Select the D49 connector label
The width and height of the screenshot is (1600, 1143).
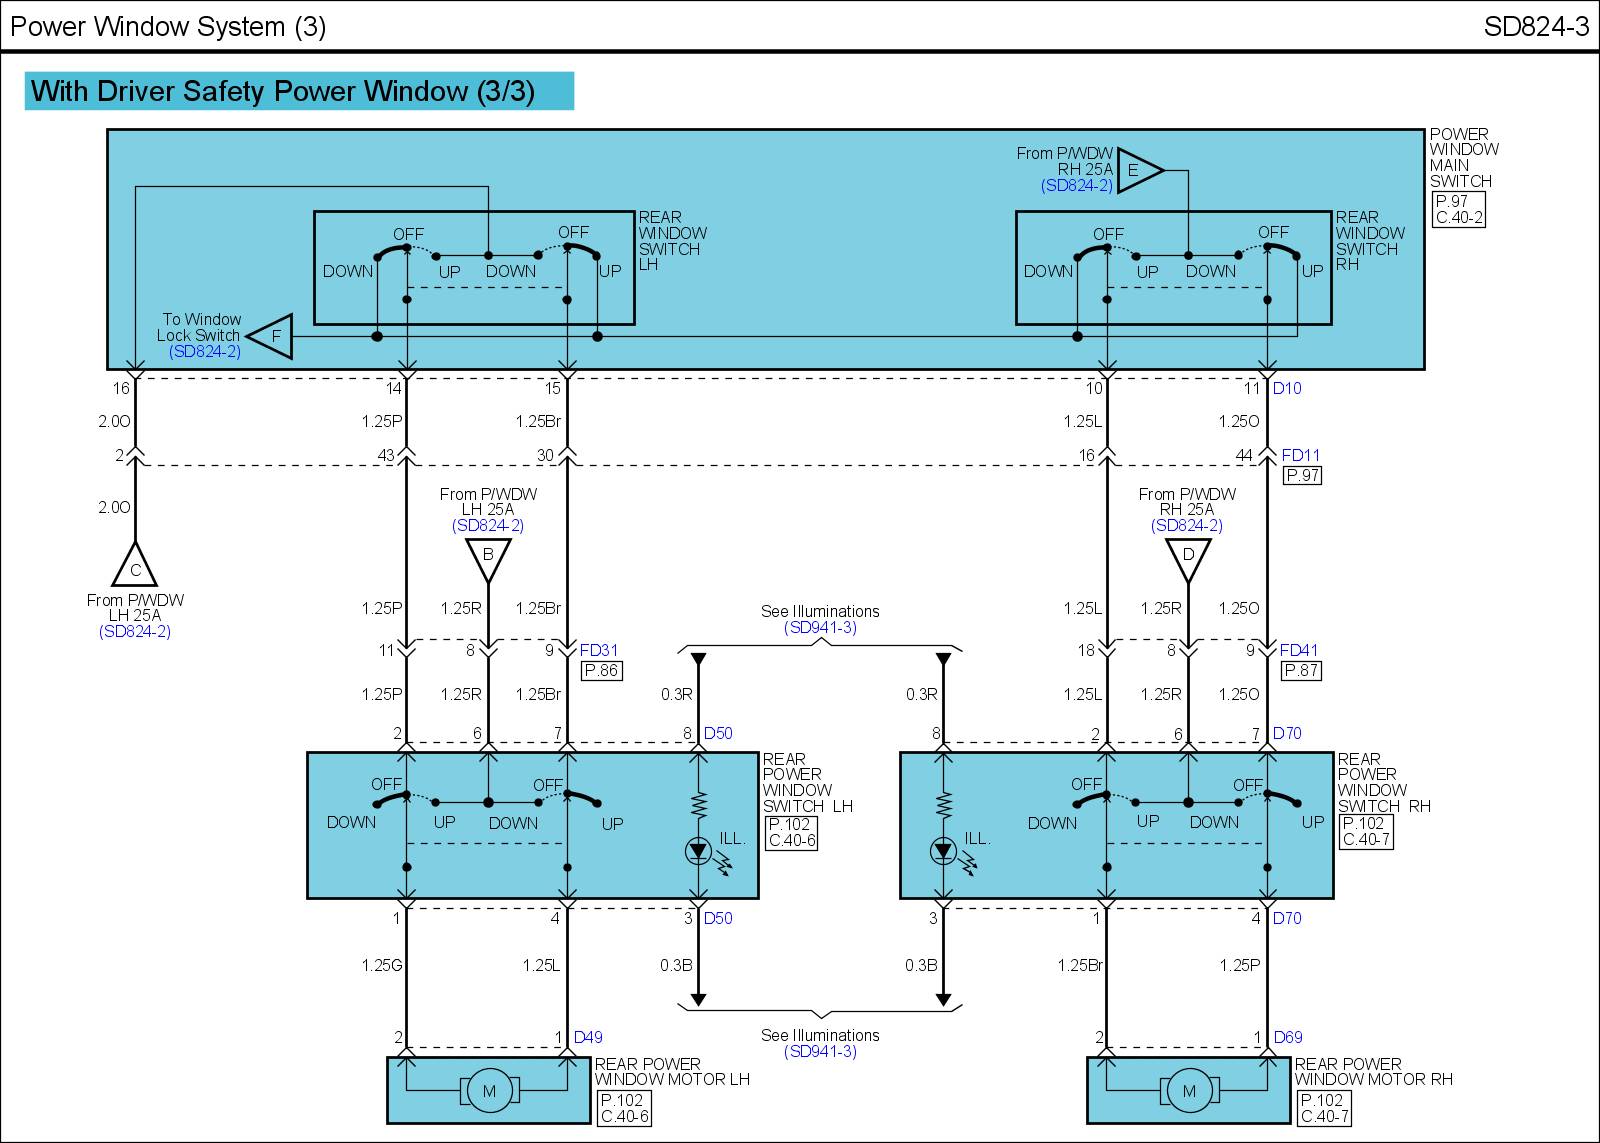coord(588,1037)
